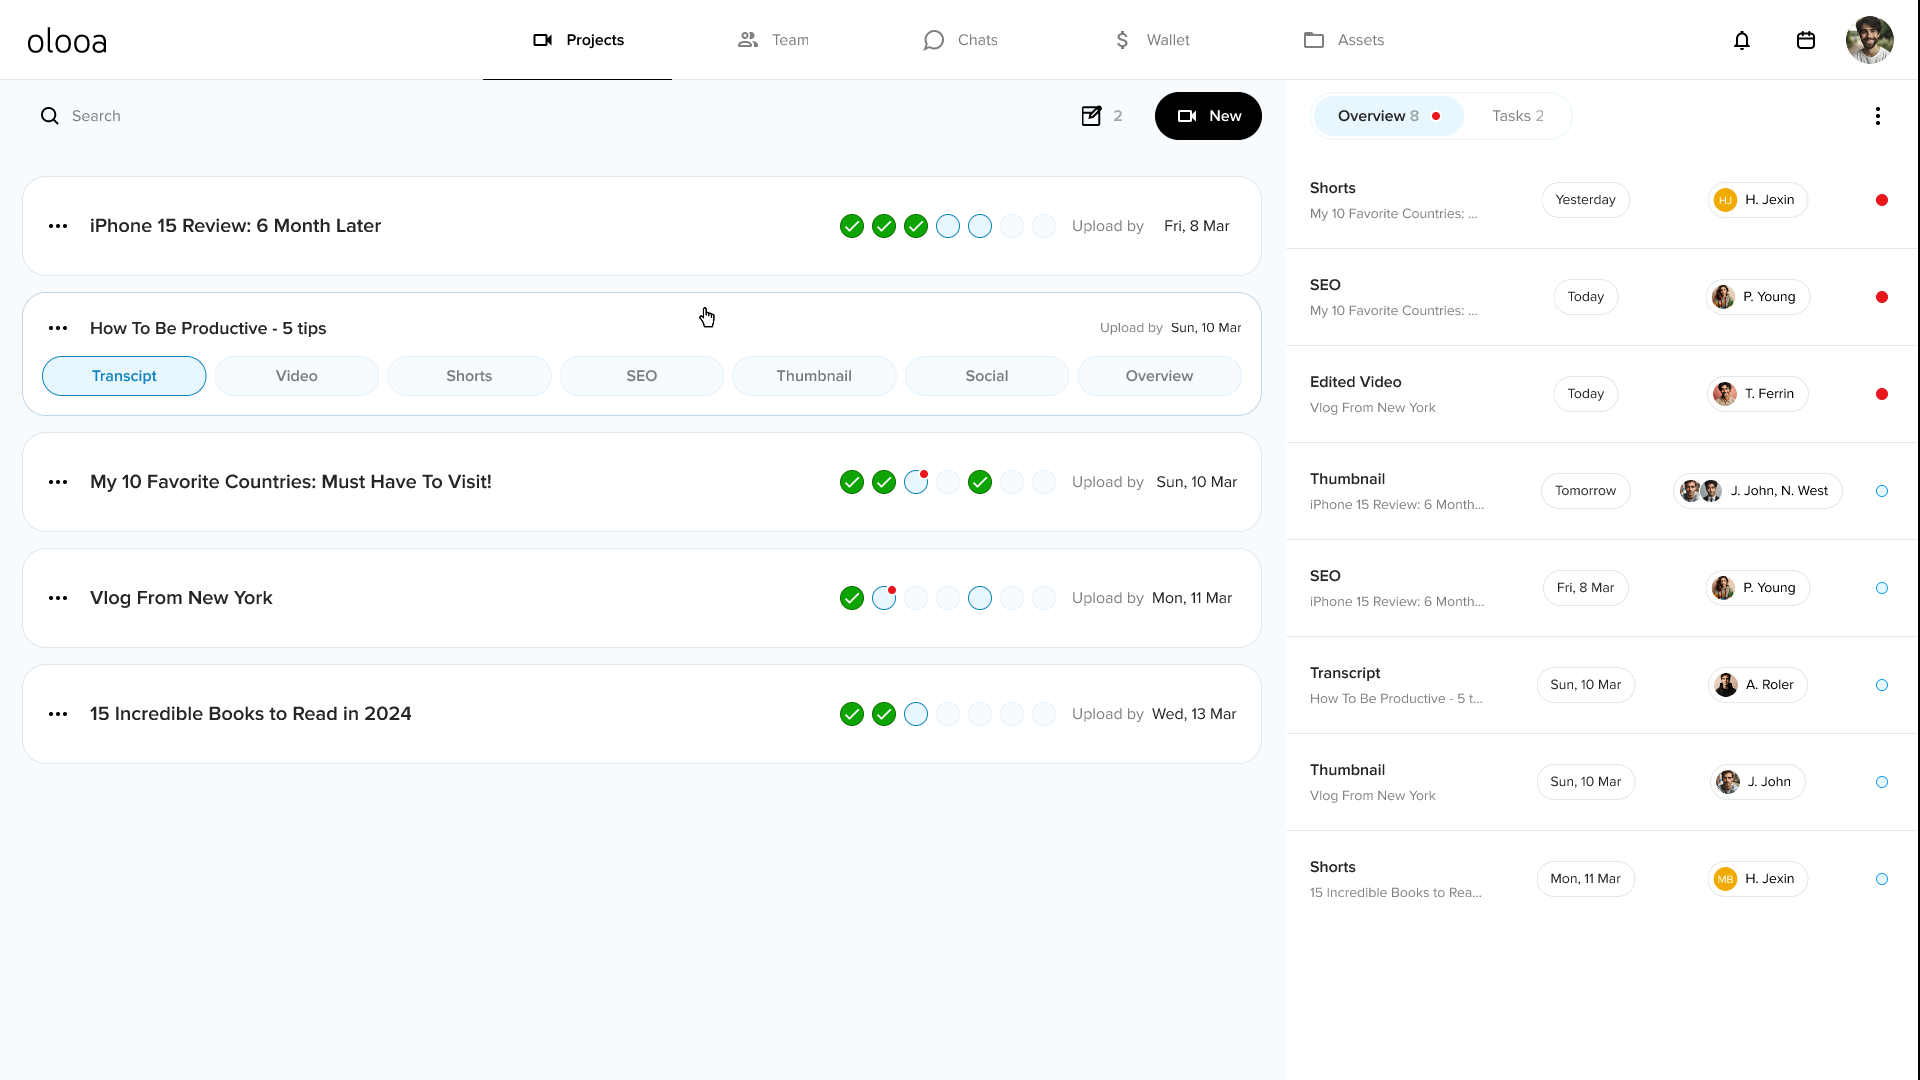Click the Team people icon
The height and width of the screenshot is (1080, 1920).
[748, 40]
